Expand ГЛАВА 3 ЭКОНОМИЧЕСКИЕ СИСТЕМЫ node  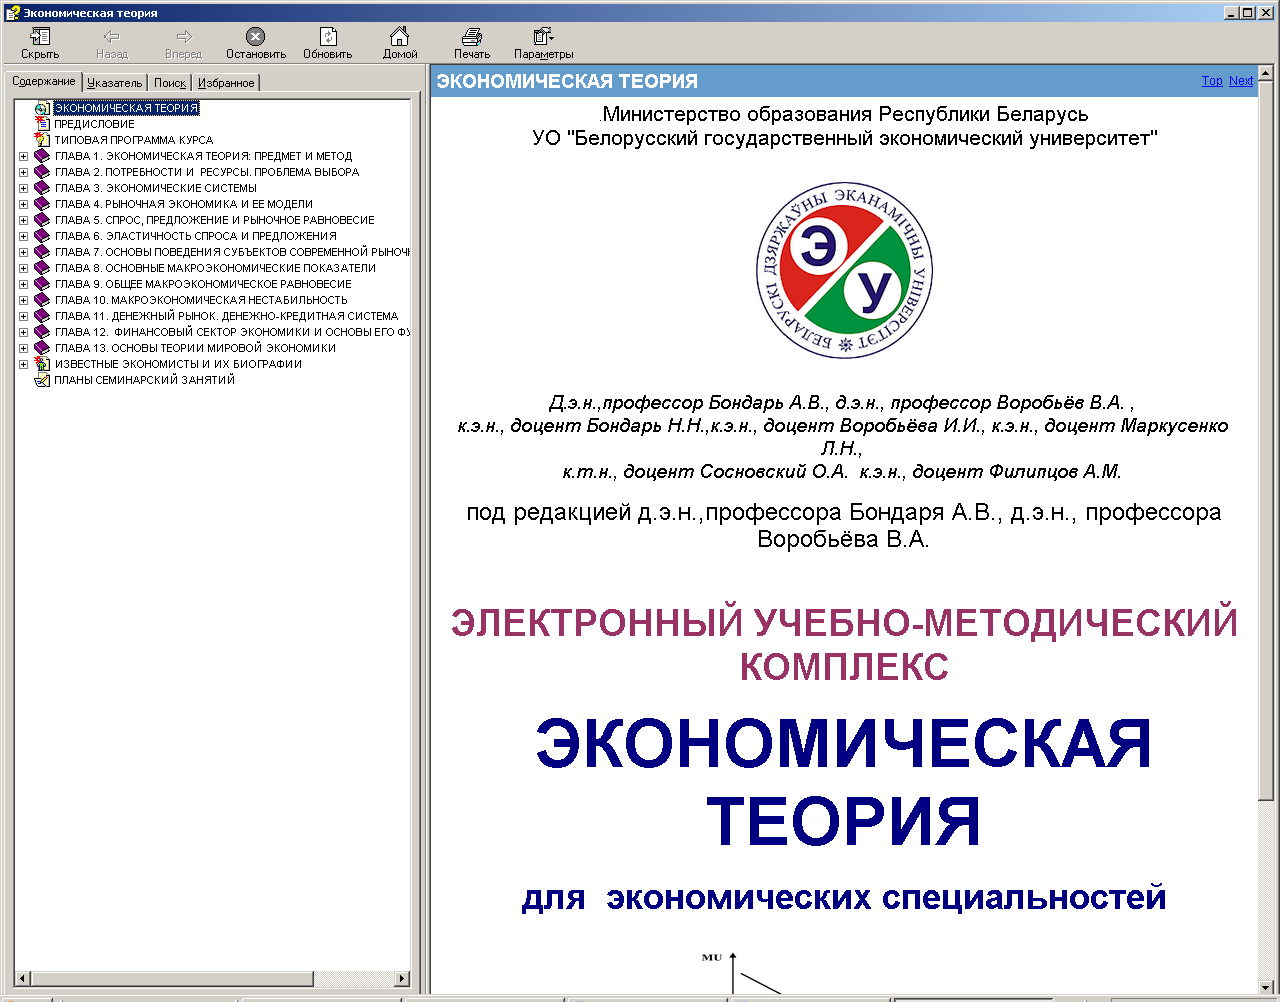pyautogui.click(x=24, y=188)
